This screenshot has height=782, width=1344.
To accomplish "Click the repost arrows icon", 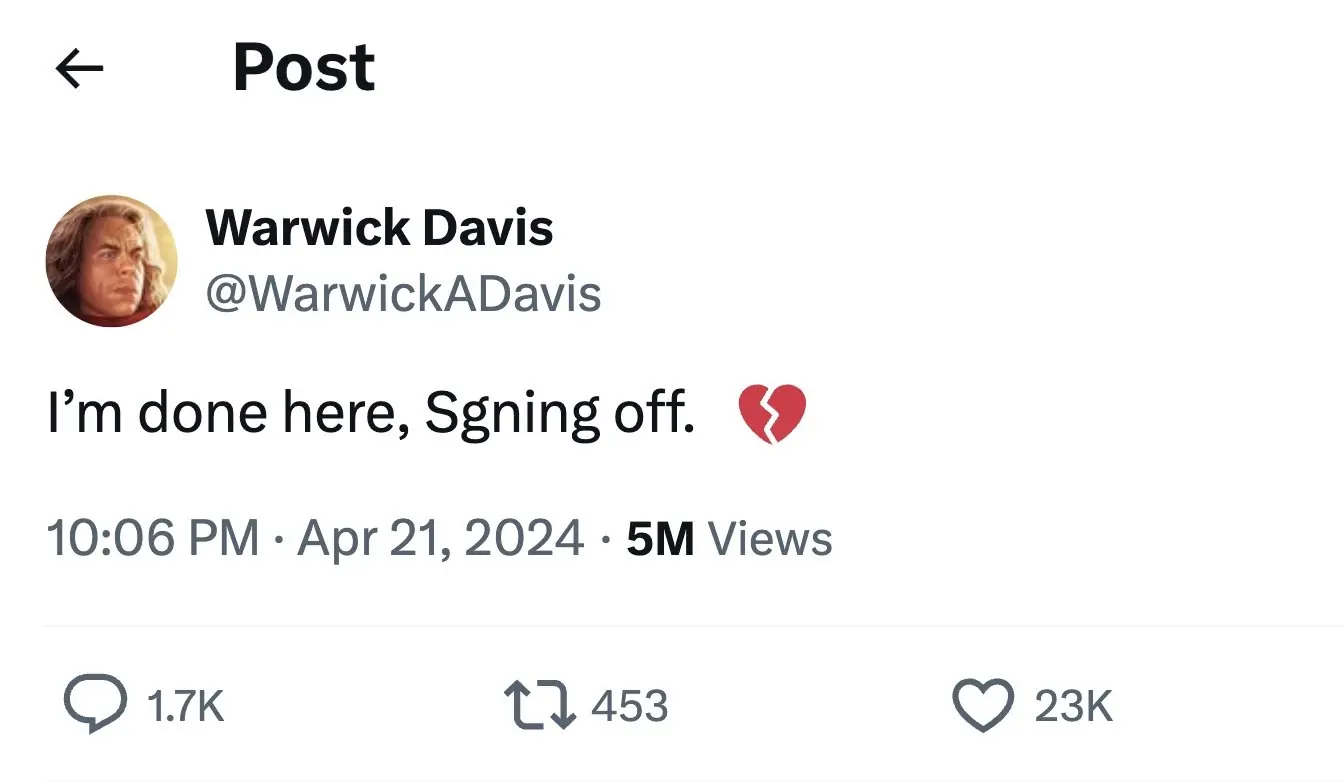I will [539, 705].
